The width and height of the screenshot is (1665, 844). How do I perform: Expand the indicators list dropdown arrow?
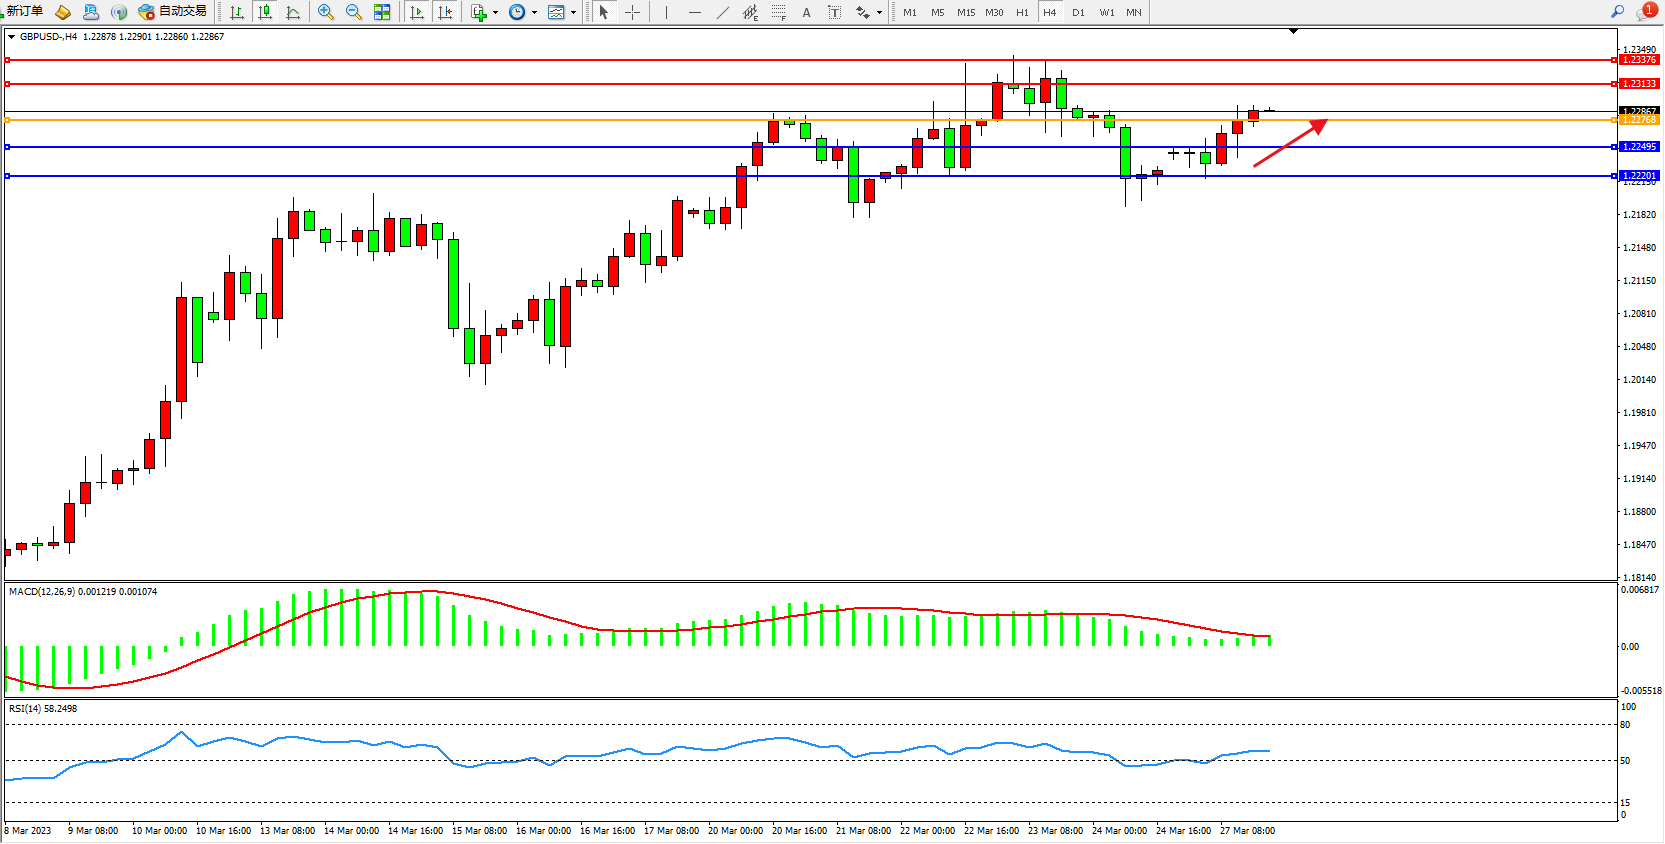(495, 12)
